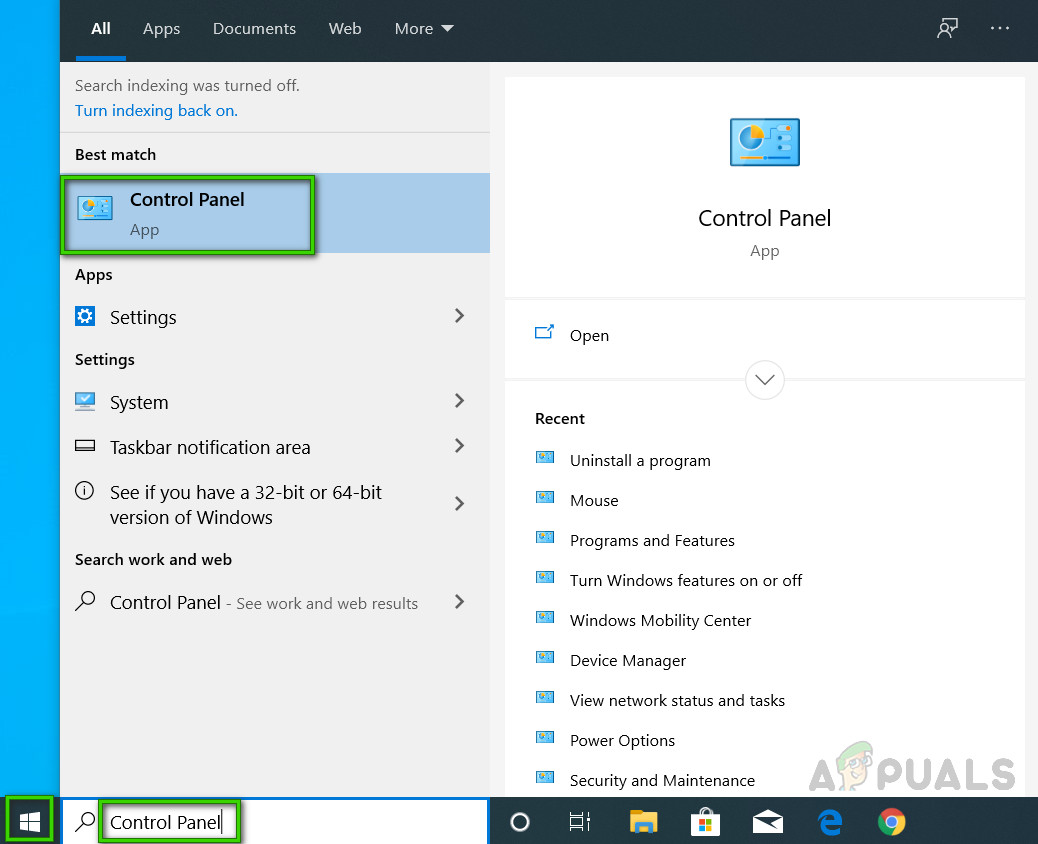This screenshot has width=1038, height=844.
Task: Open the More filter dropdown
Action: 424,28
